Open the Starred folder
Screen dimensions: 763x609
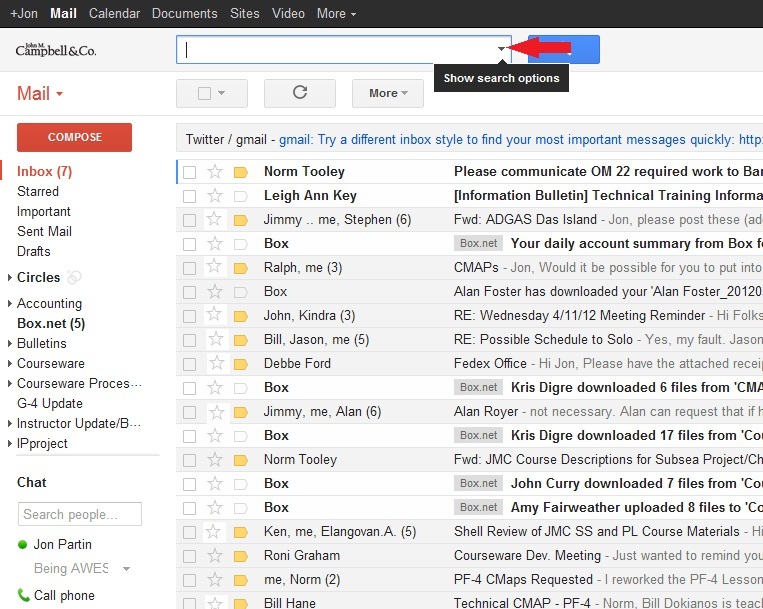(x=37, y=191)
